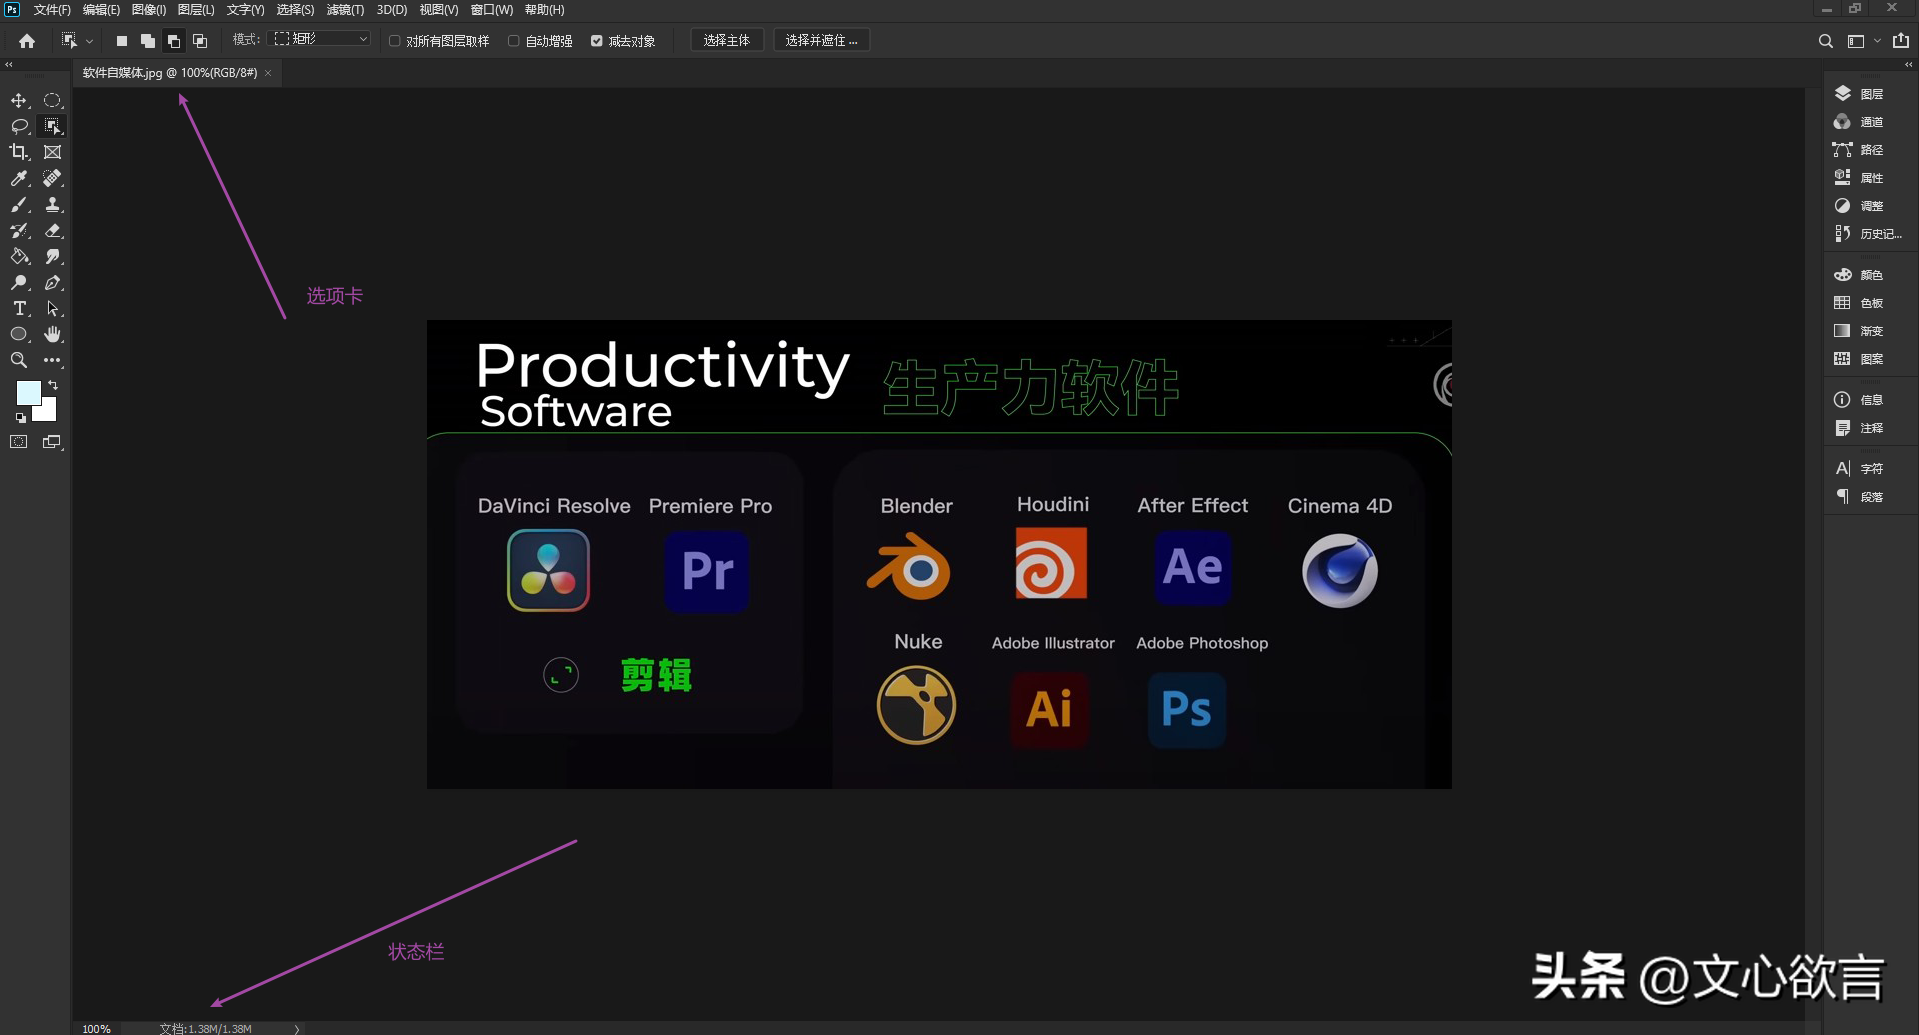Select the Smudge tool
Viewport: 1919px width, 1035px height.
[x=53, y=256]
